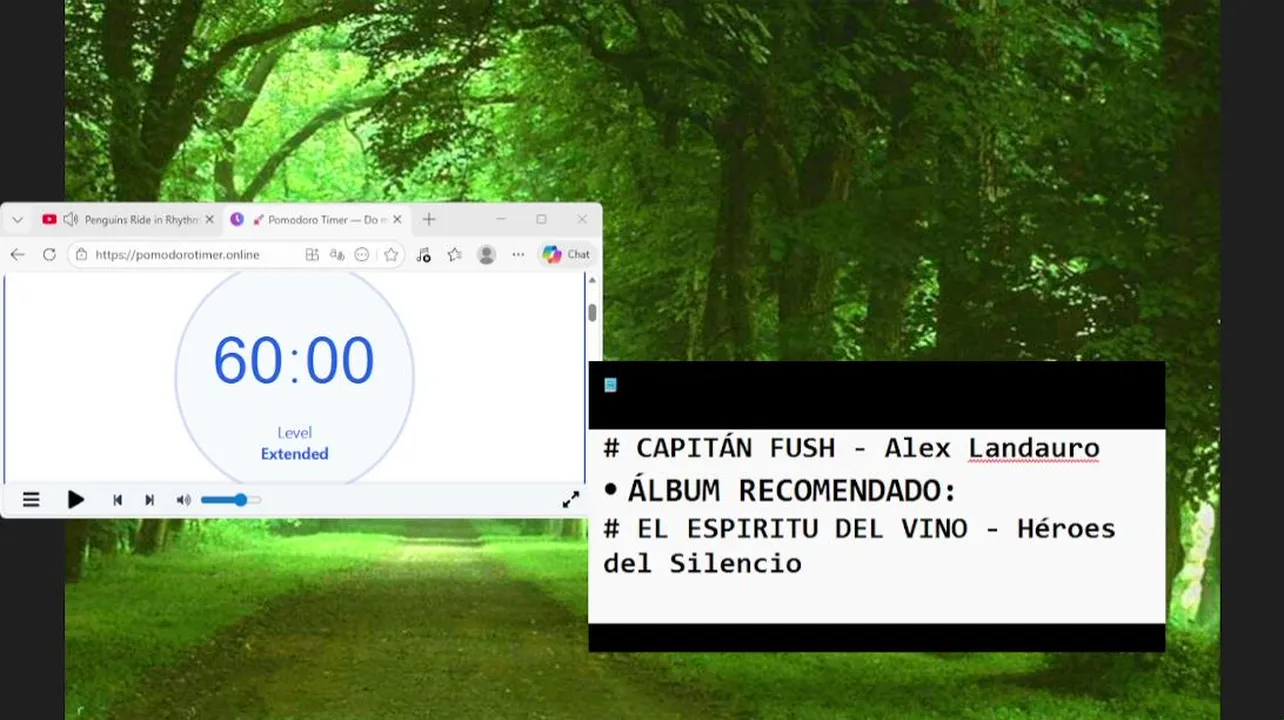Image resolution: width=1284 pixels, height=720 pixels.
Task: Close the Penguins Ride in Rhythm tab
Action: click(209, 220)
